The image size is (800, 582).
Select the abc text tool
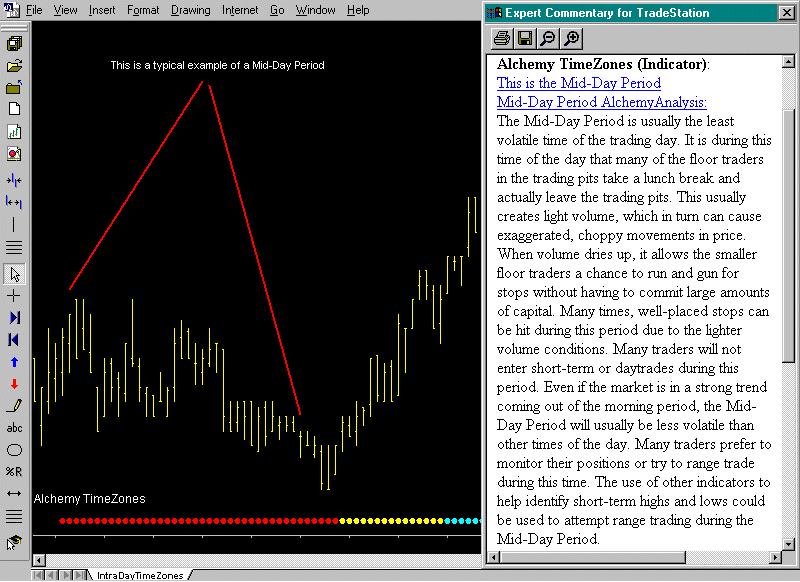click(14, 428)
